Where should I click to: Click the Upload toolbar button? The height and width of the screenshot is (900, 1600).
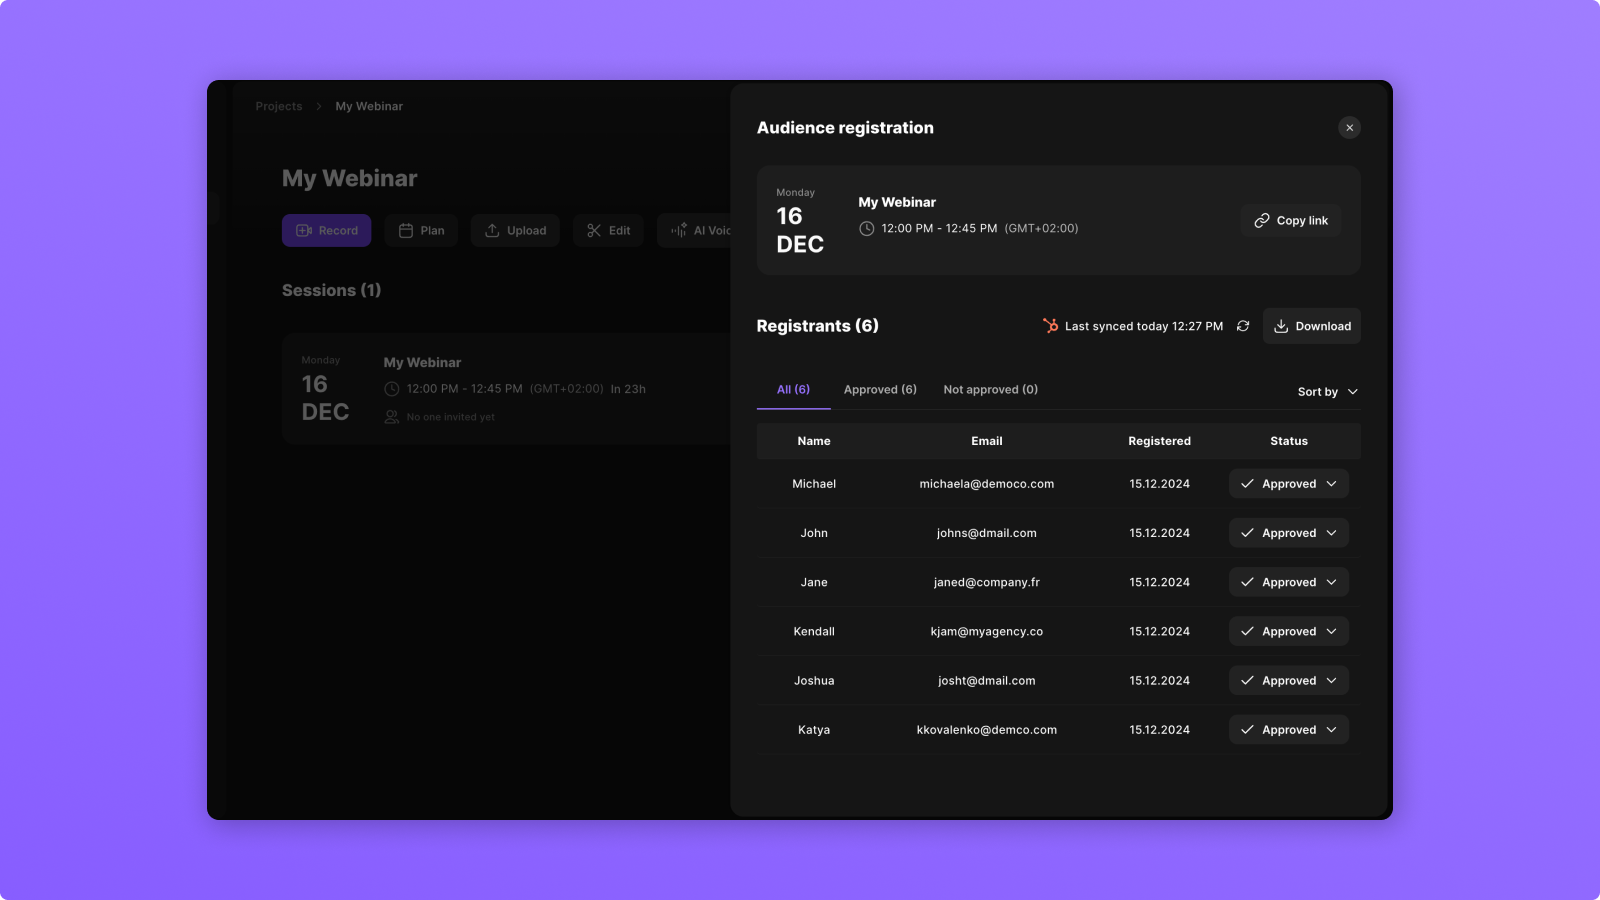pos(515,231)
